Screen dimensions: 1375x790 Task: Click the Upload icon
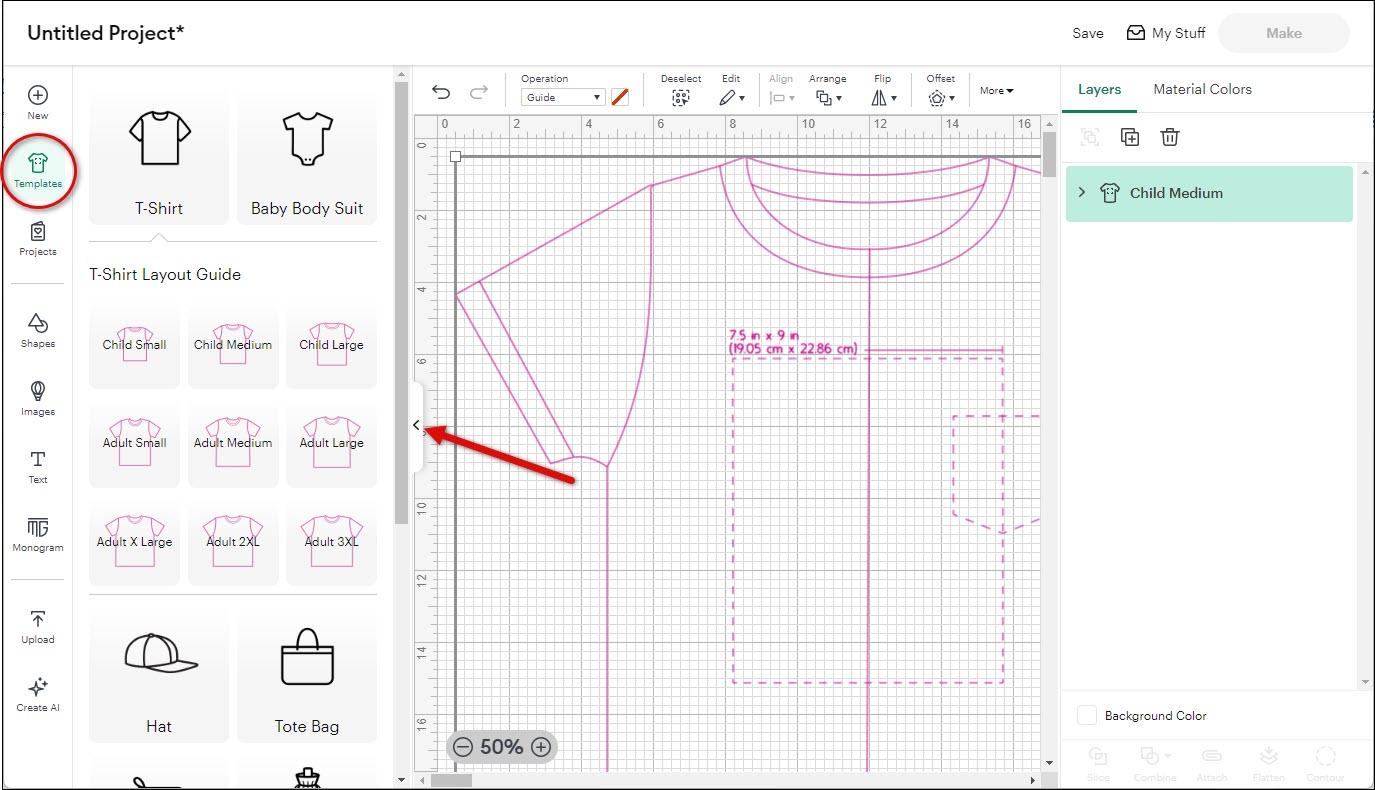37,626
